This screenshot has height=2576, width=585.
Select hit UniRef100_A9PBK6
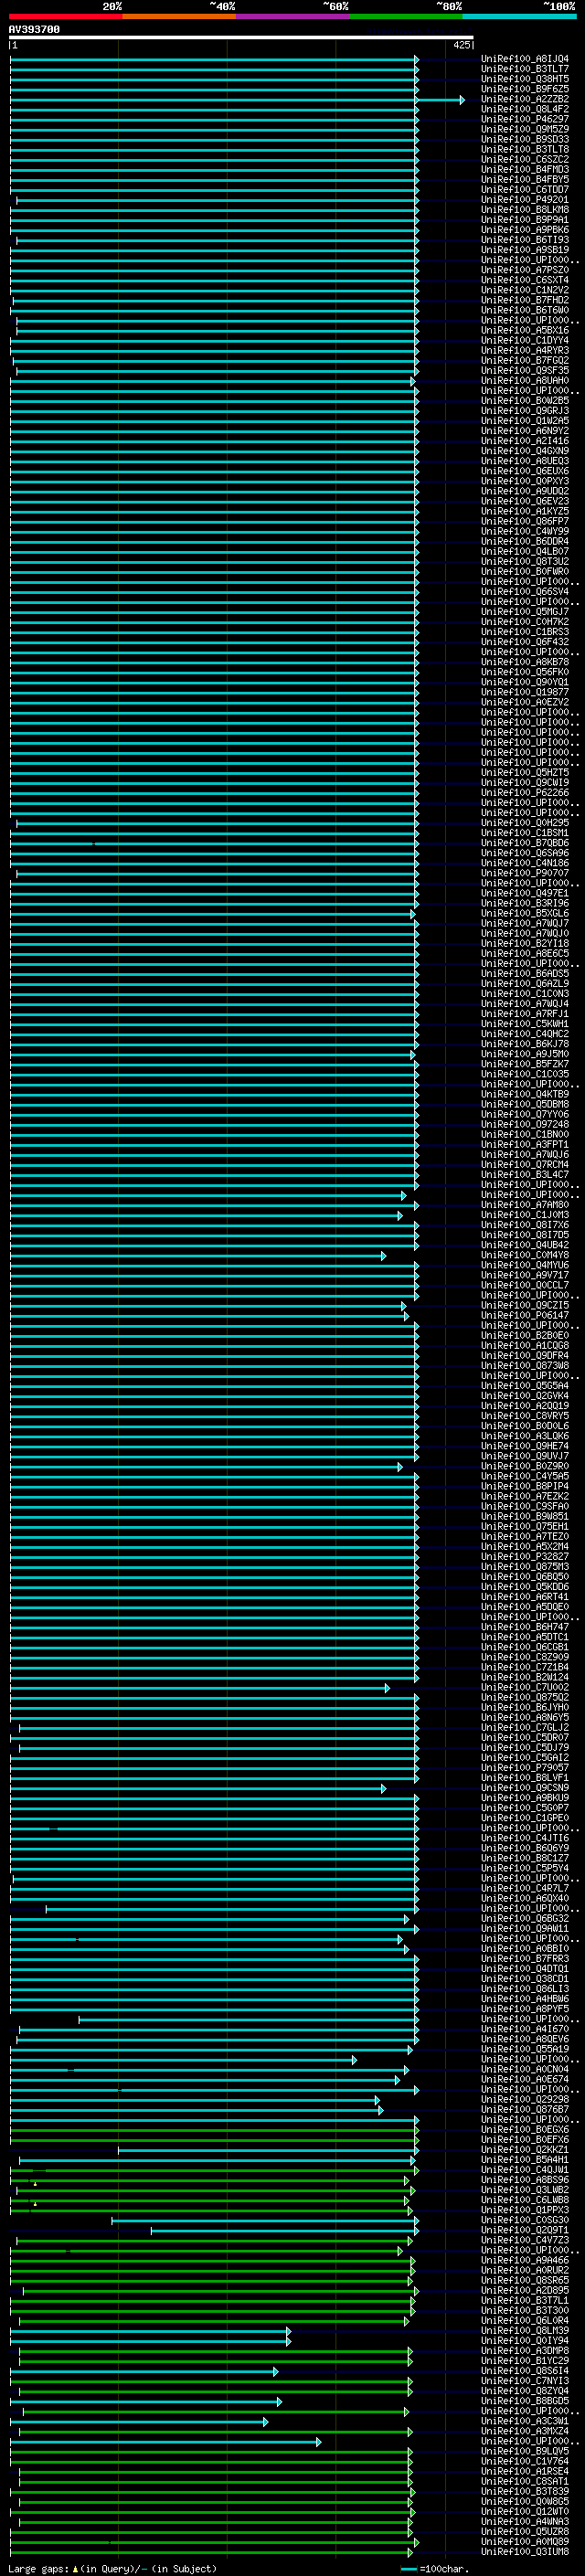click(525, 230)
